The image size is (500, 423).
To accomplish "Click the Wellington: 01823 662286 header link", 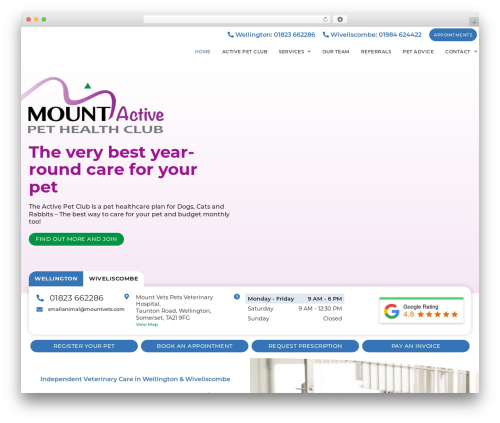I will click(271, 35).
